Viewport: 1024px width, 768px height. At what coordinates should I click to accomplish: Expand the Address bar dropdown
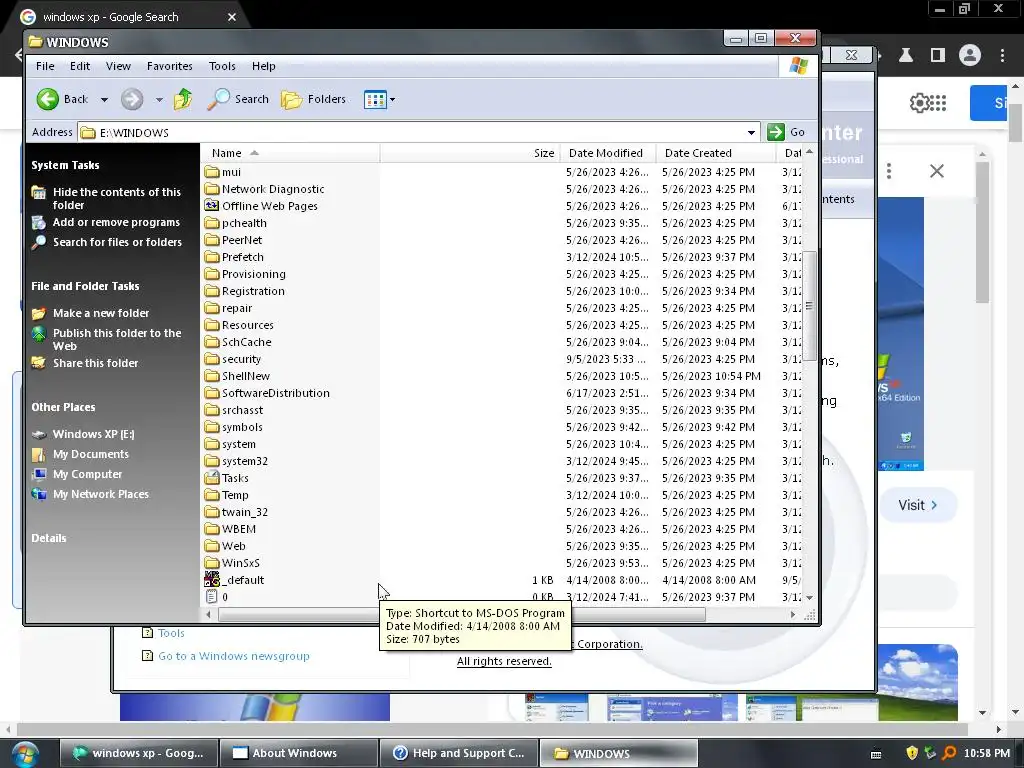coord(752,133)
